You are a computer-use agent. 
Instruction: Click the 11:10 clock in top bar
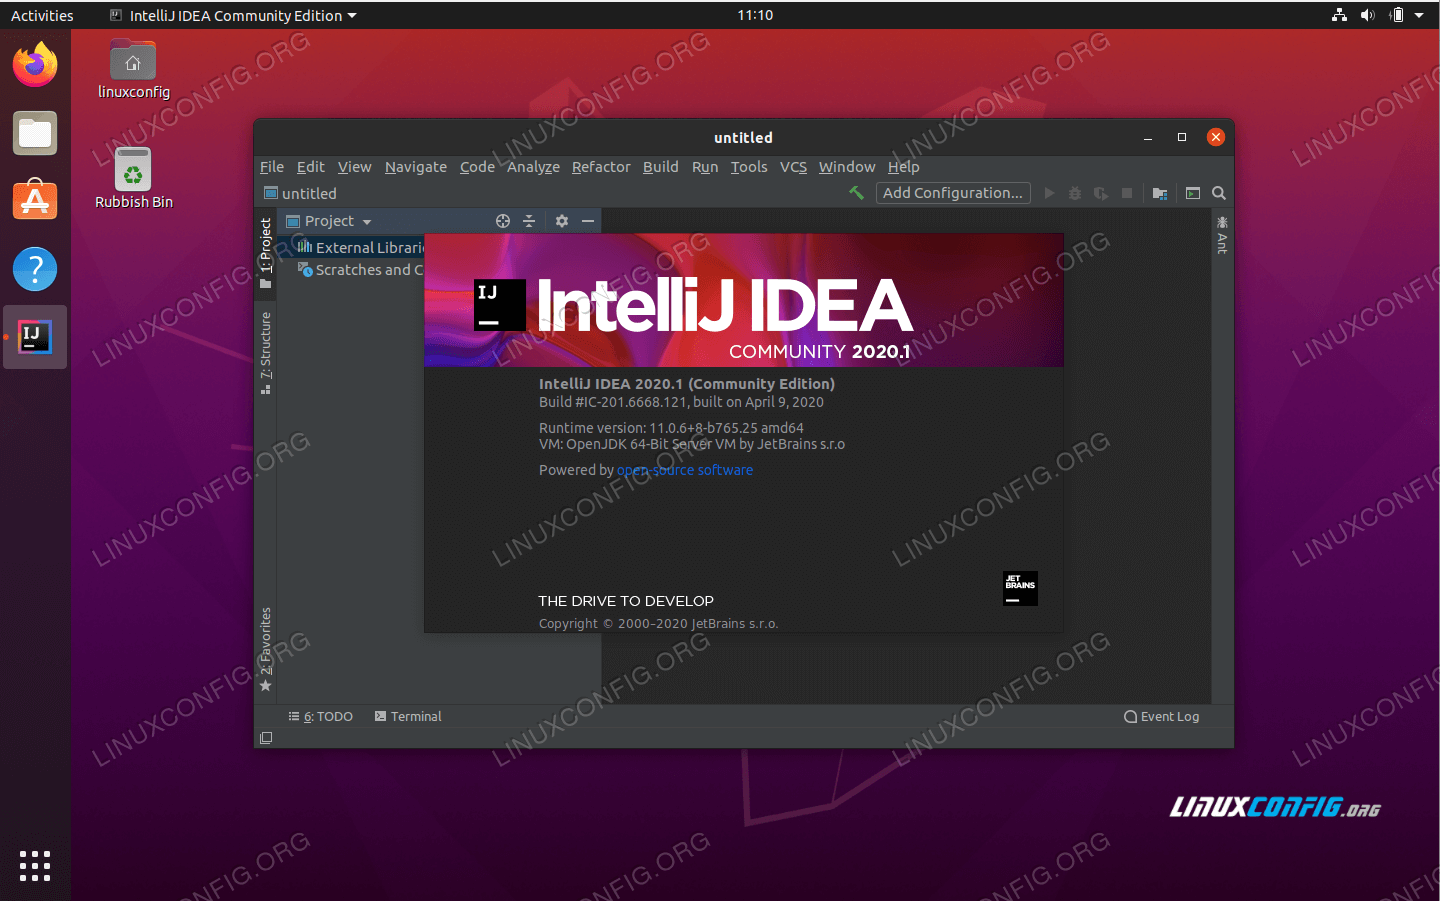pos(755,15)
